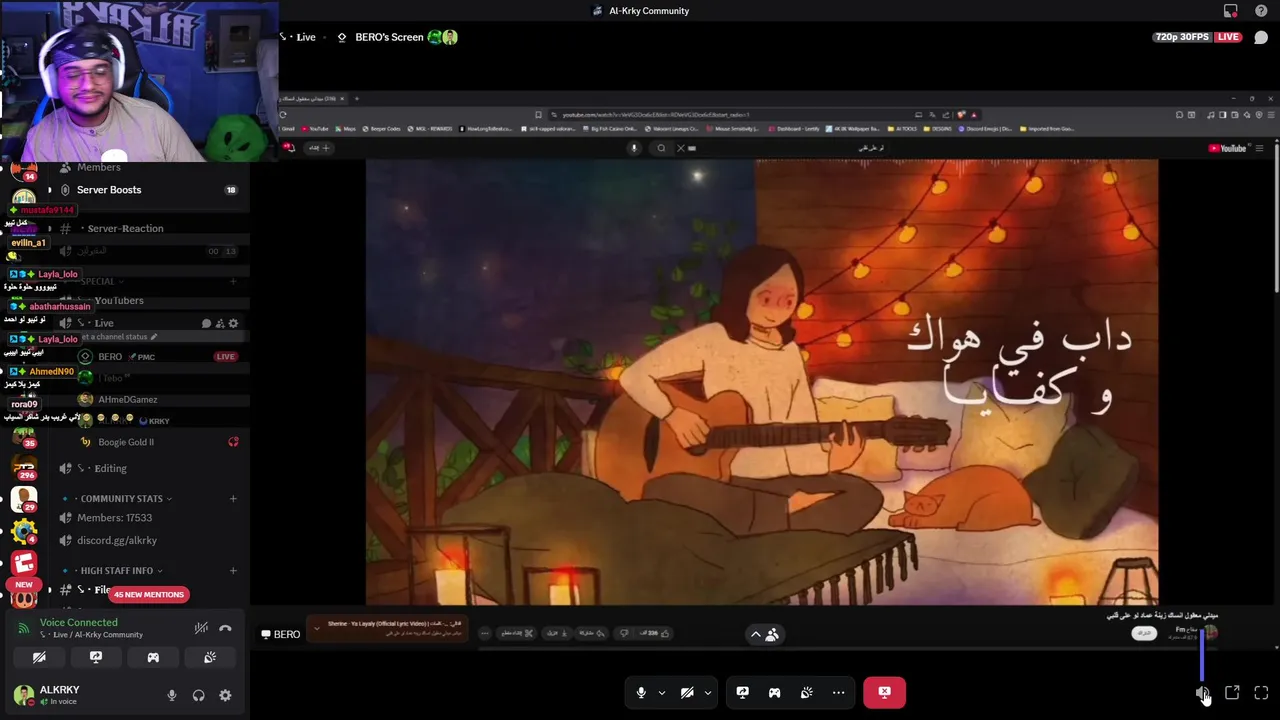Click YouTube logo in streamed browser
This screenshot has width=1280, height=720.
[1228, 148]
